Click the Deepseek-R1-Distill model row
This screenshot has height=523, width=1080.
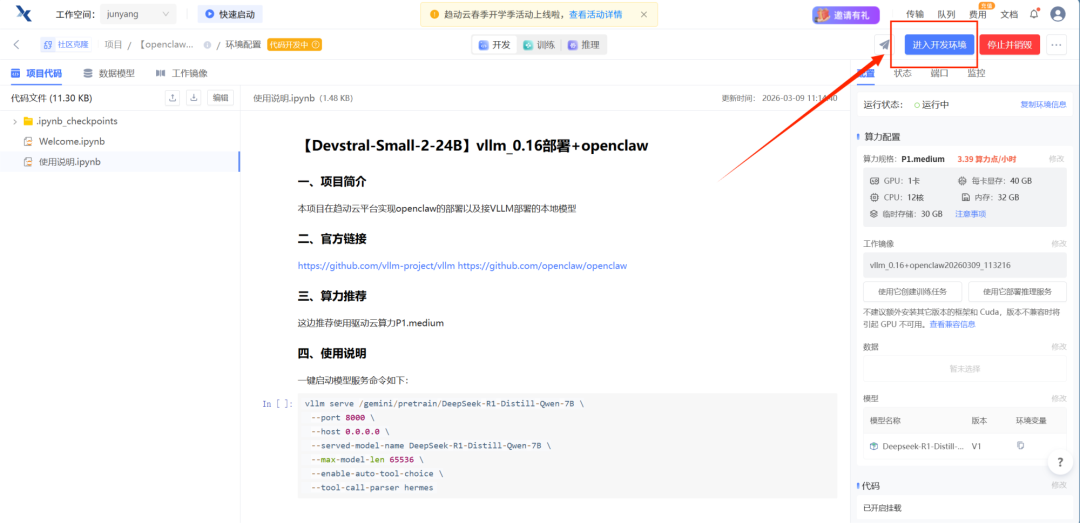pyautogui.click(x=964, y=446)
